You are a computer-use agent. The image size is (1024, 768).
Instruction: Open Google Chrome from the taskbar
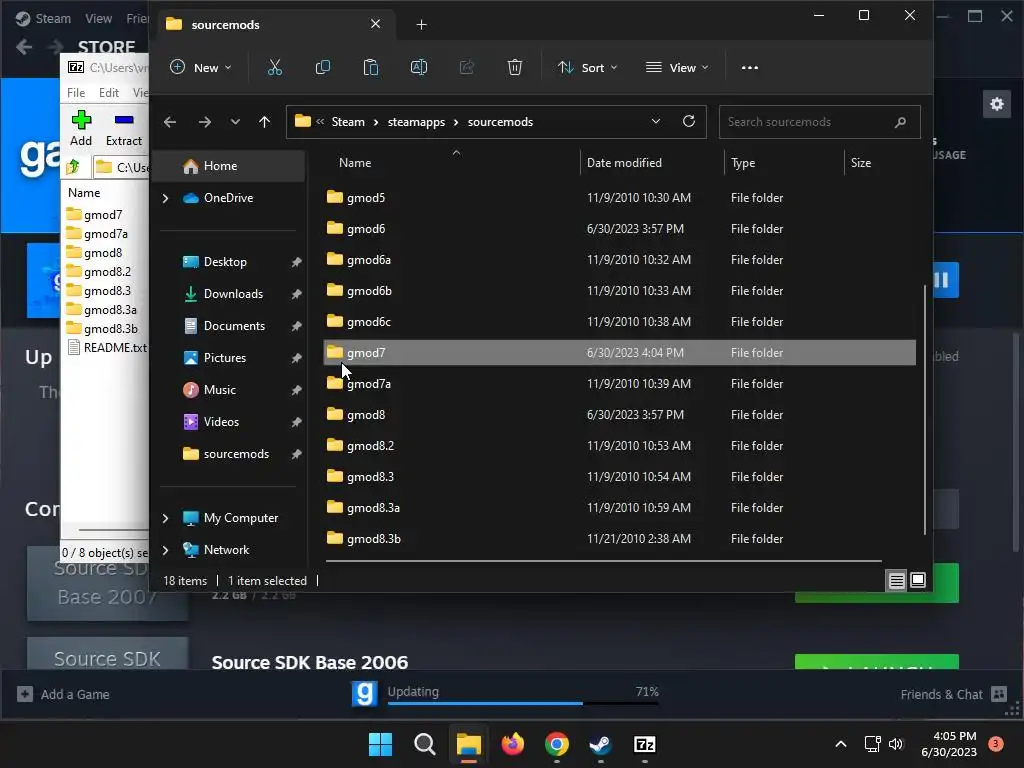pos(556,744)
